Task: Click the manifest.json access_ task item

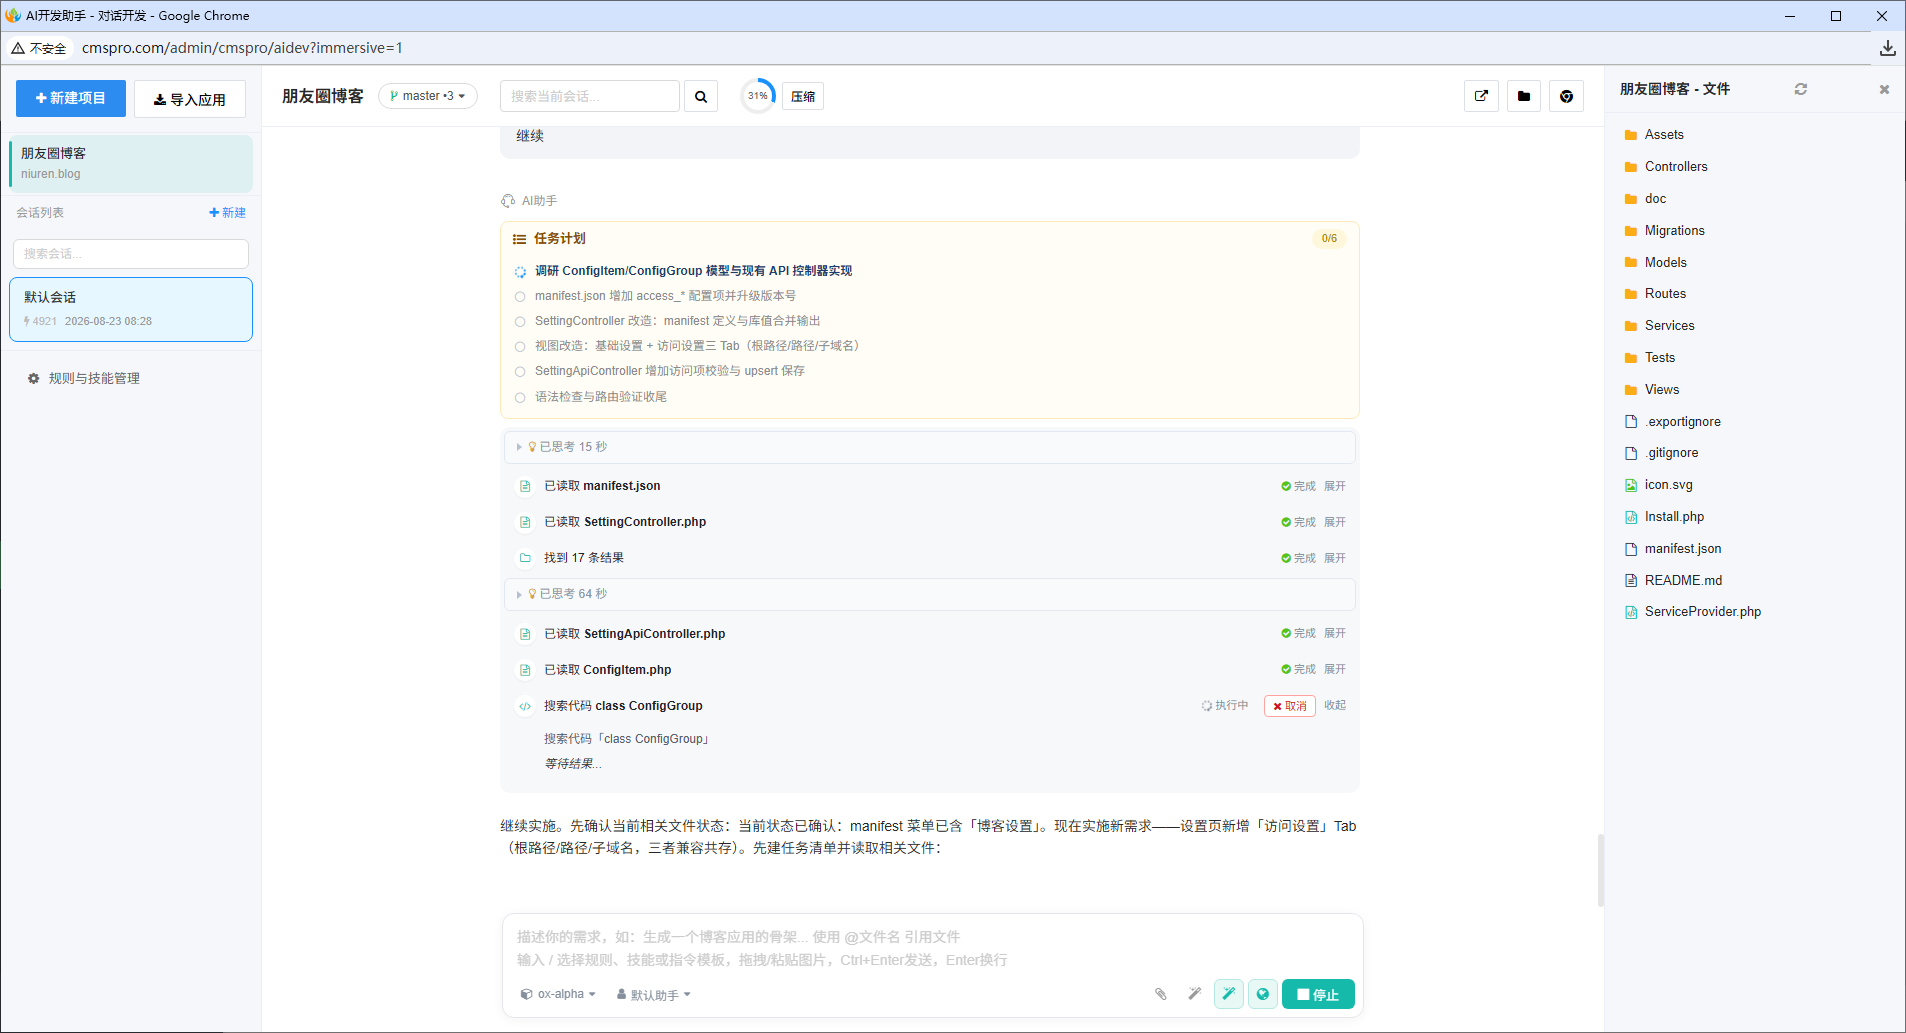Action: coord(665,296)
